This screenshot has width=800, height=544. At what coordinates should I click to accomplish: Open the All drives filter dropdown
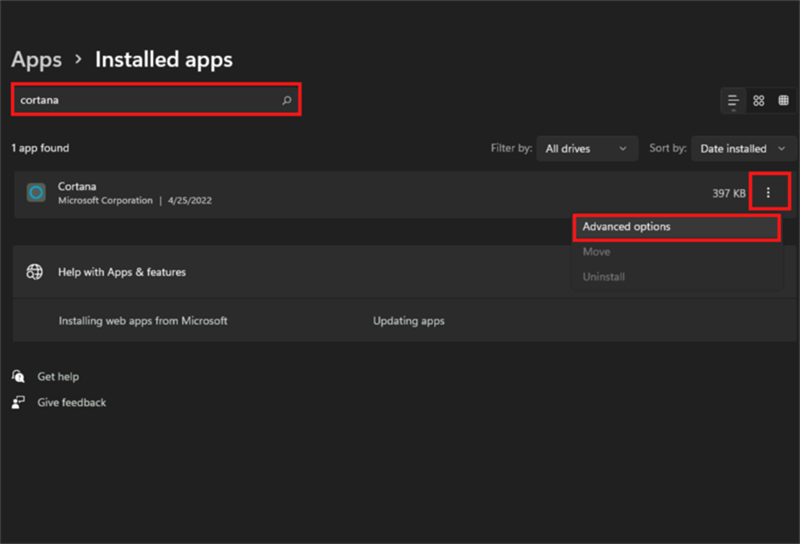coord(587,149)
